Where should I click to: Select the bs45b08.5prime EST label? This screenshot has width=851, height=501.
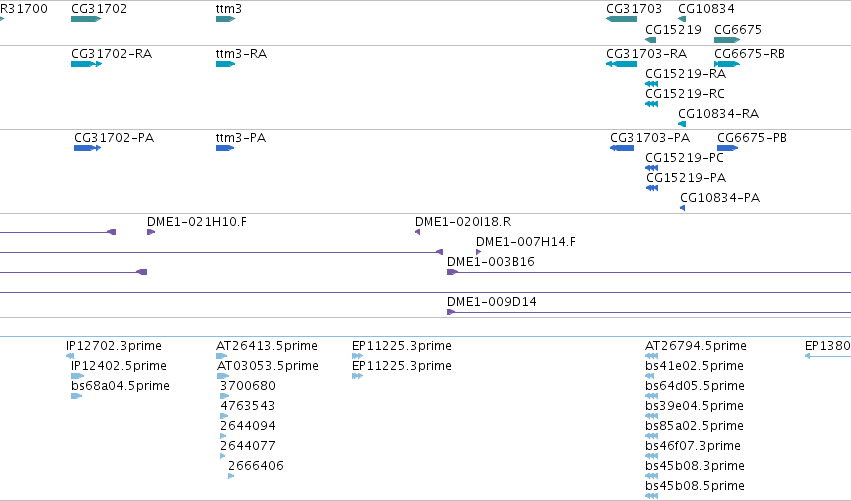coord(695,486)
